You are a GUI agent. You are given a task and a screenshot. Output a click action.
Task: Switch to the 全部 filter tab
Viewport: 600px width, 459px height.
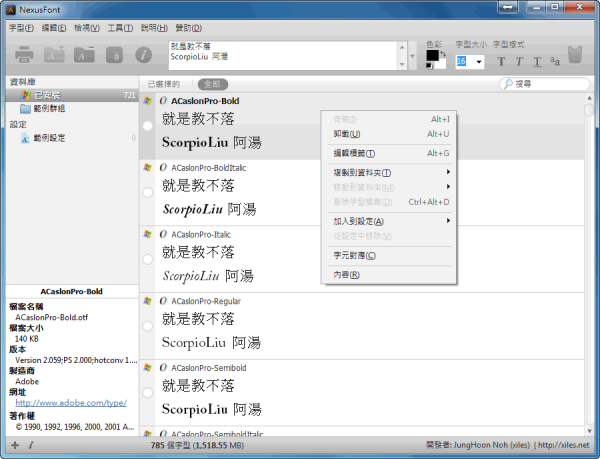click(213, 84)
